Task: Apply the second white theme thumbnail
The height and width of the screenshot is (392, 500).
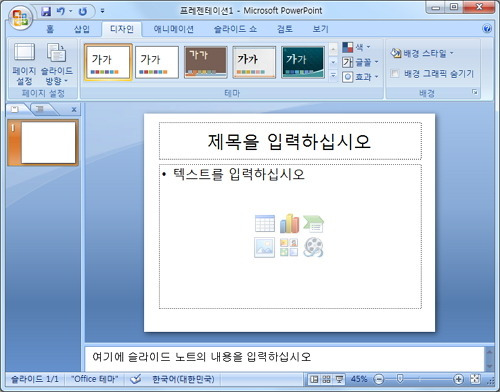Action: (157, 62)
